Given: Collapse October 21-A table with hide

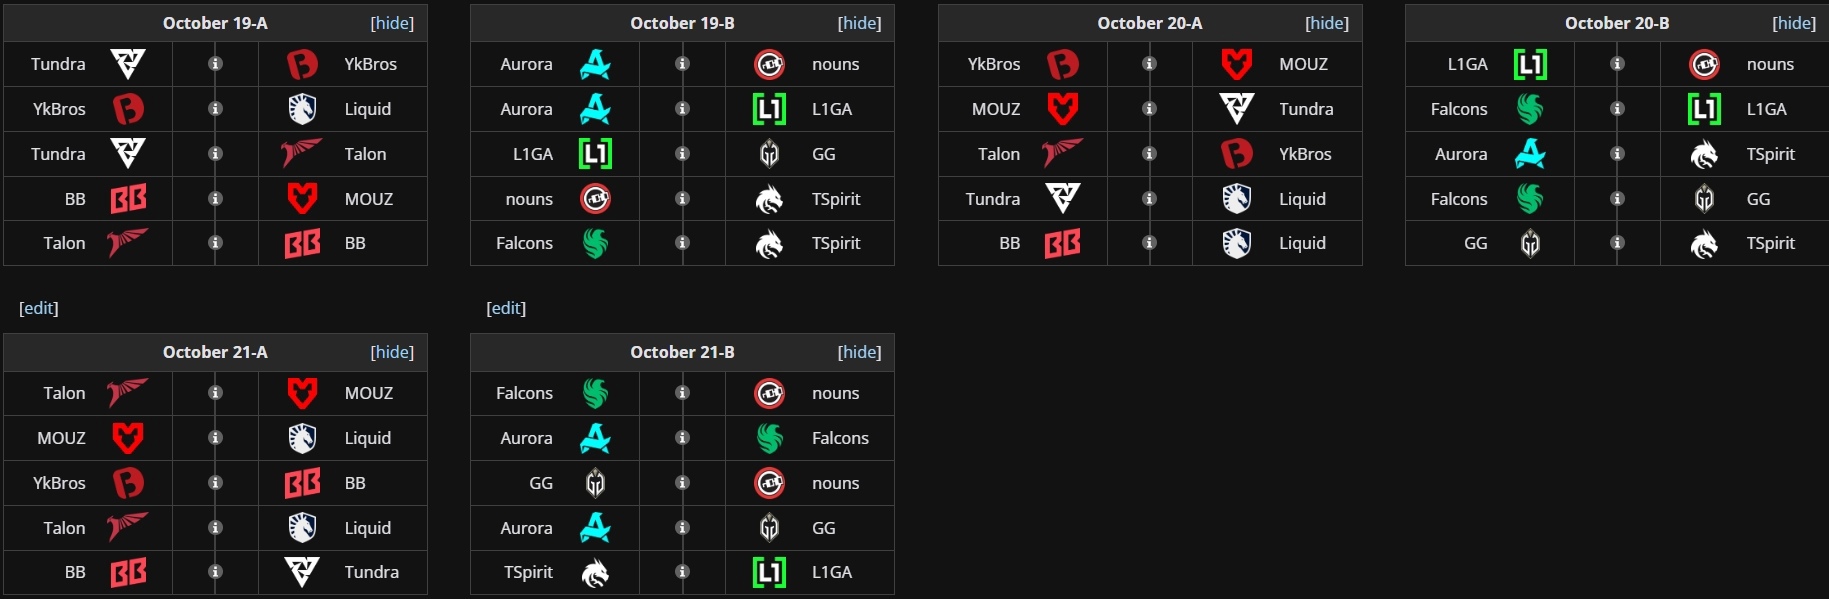Looking at the screenshot, I should tap(392, 352).
